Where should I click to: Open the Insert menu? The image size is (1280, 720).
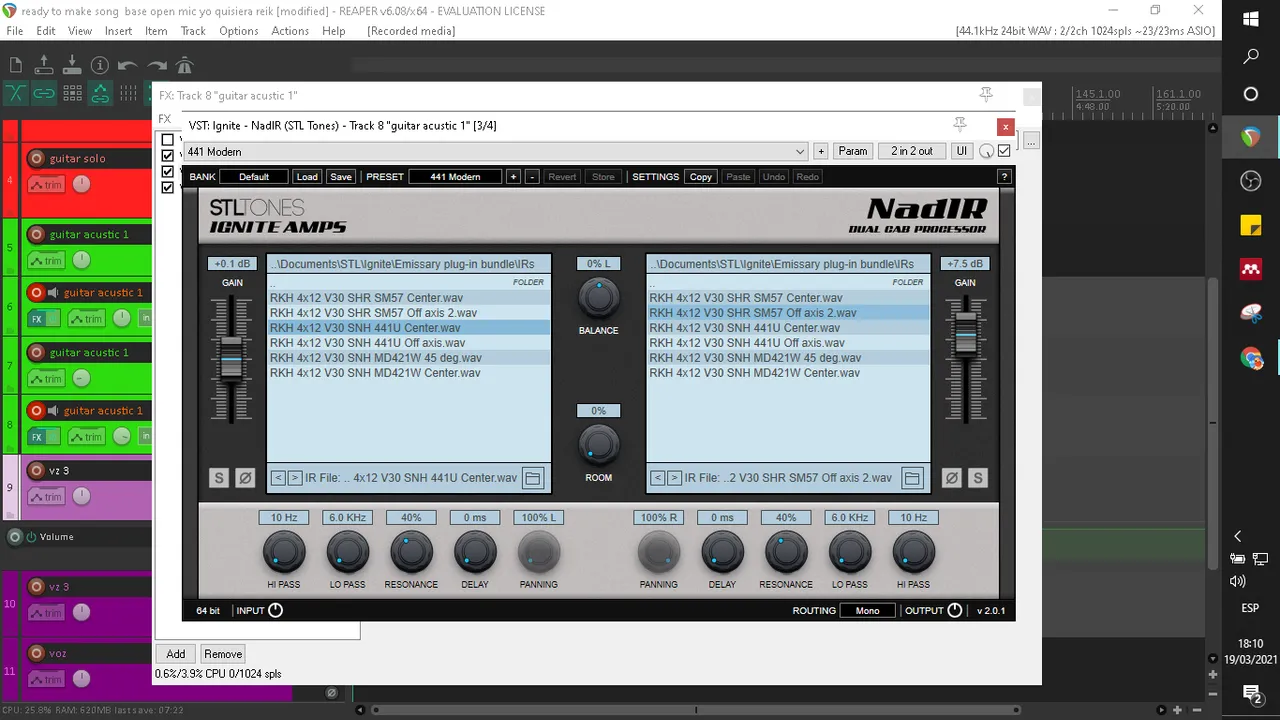coord(118,31)
